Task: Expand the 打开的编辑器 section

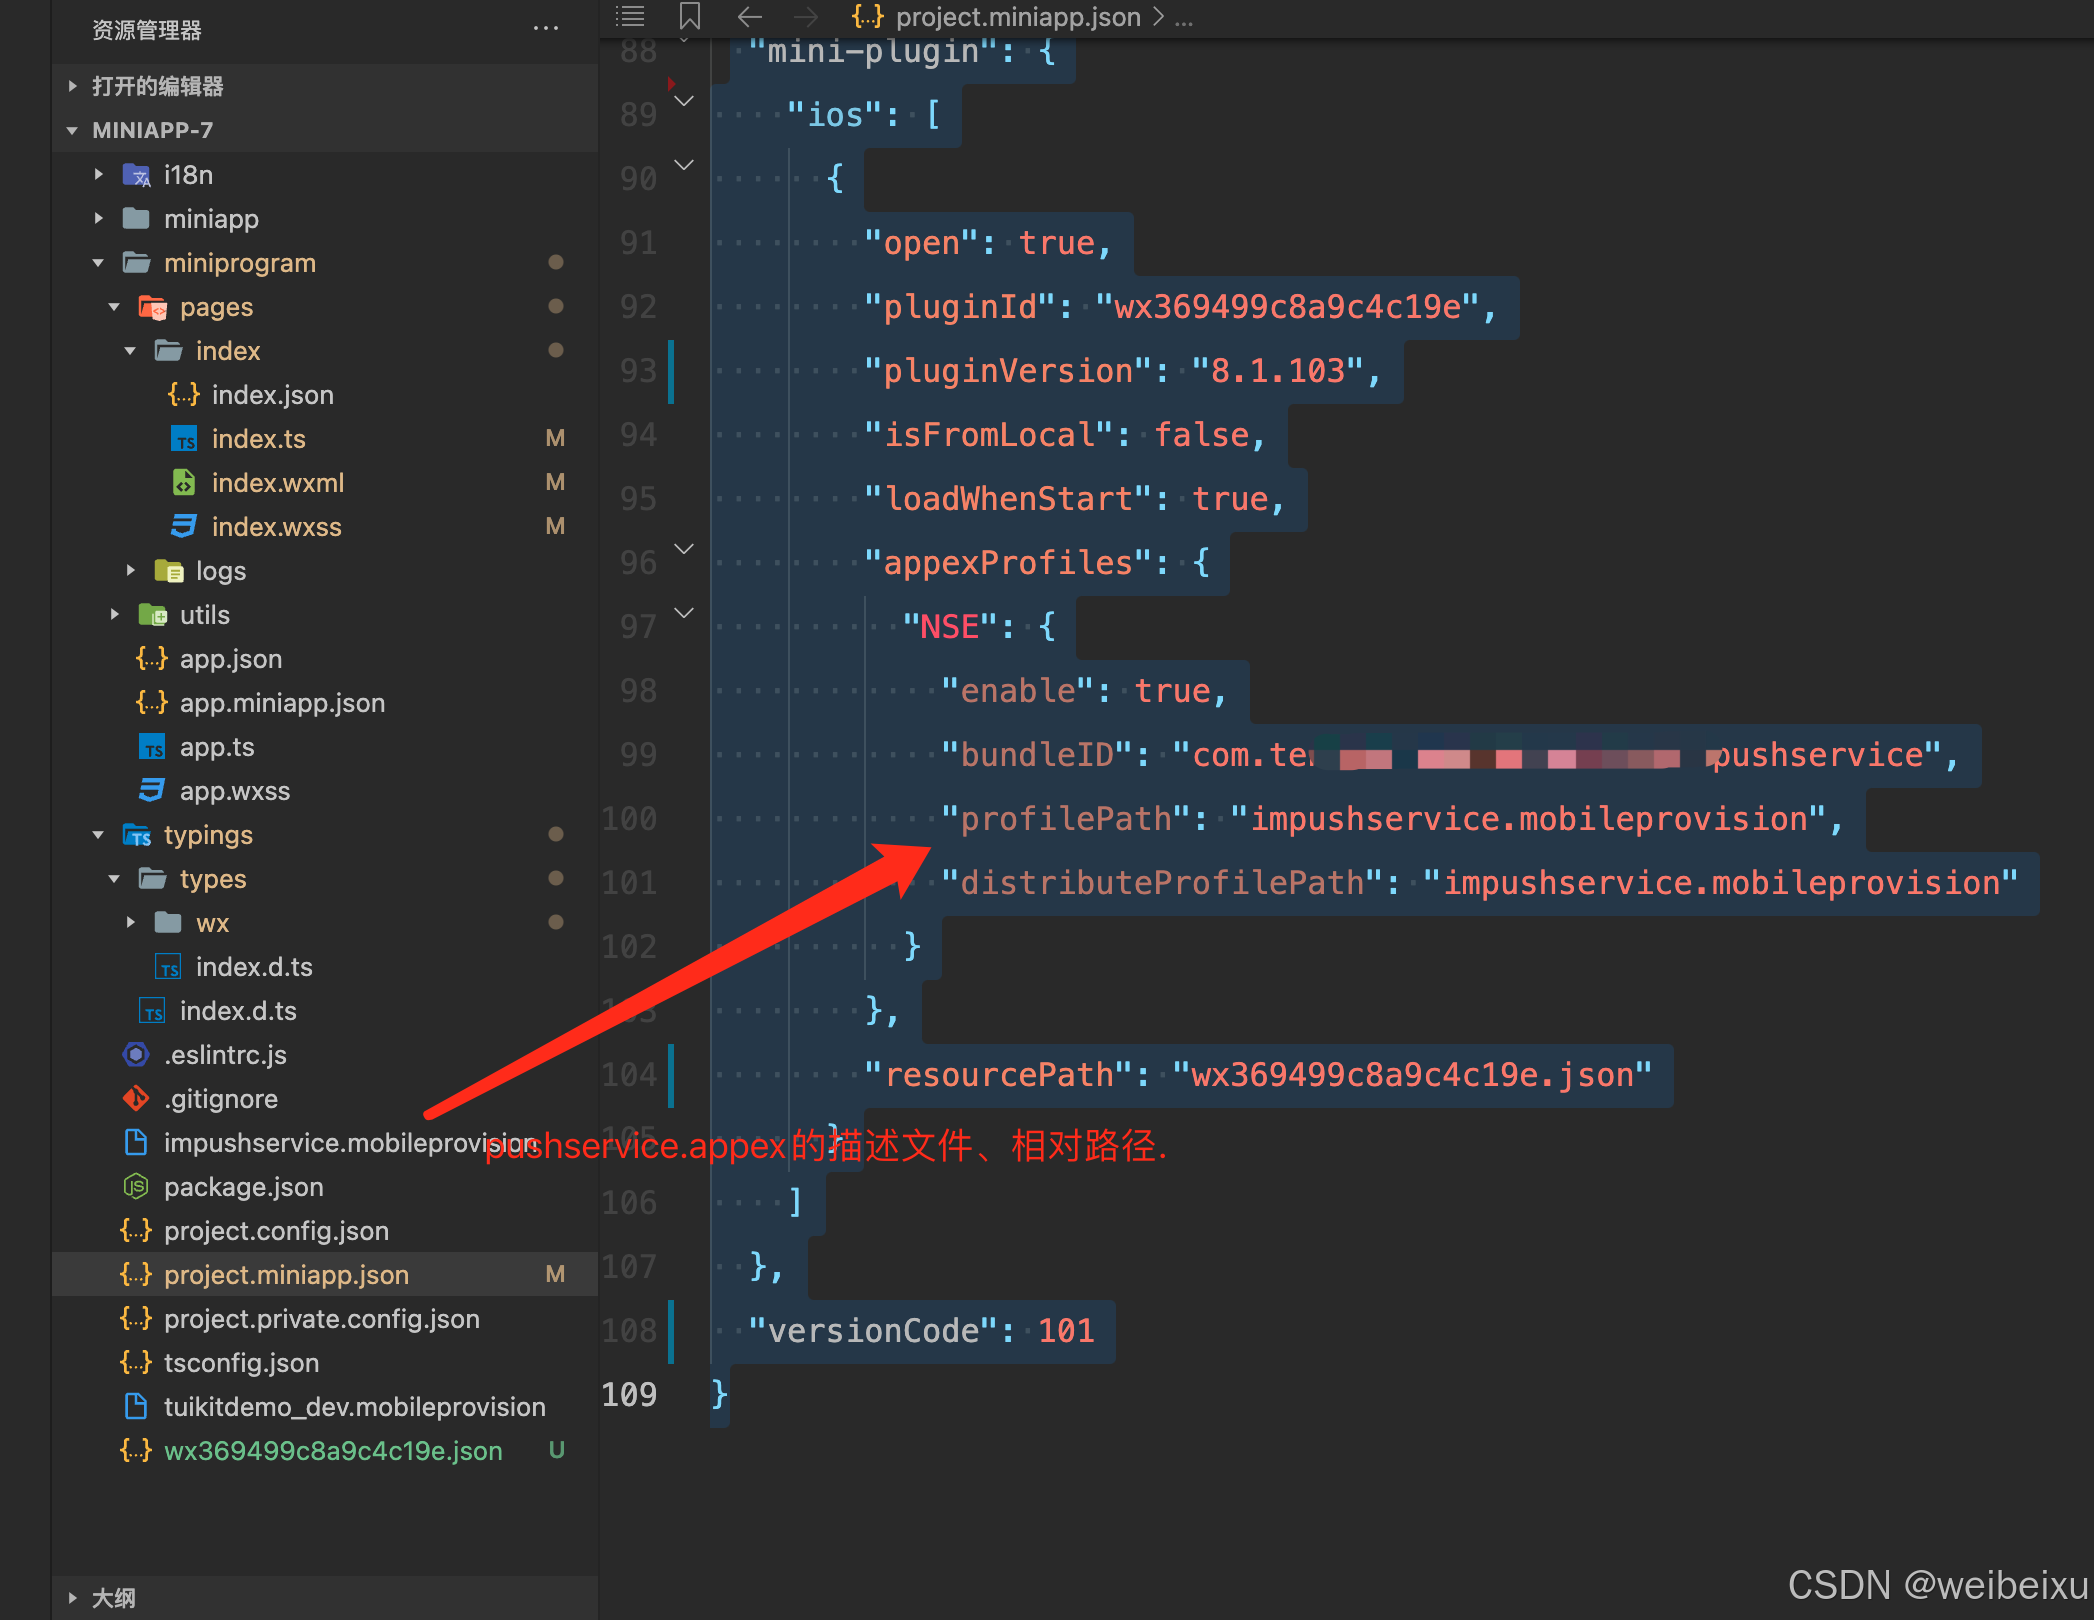Action: click(72, 86)
